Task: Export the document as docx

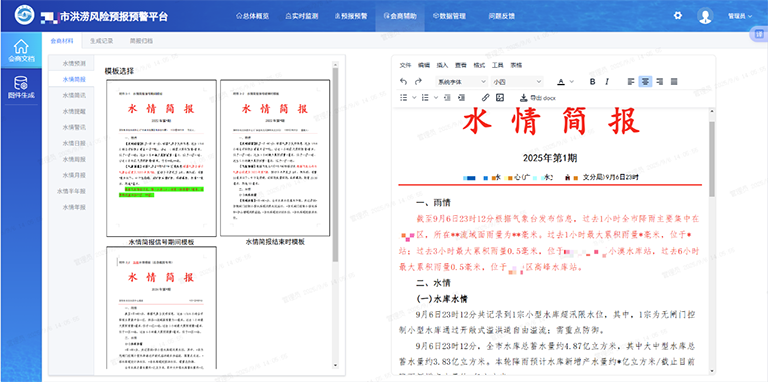Action: tap(537, 97)
